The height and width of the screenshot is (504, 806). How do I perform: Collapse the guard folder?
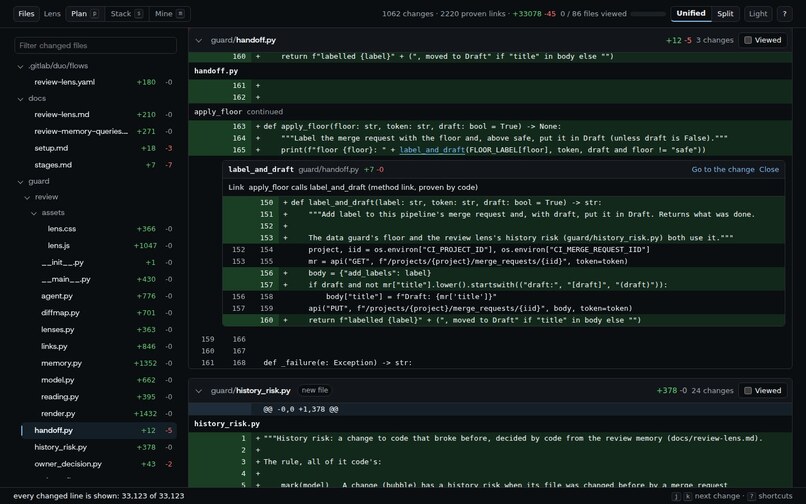(21, 181)
